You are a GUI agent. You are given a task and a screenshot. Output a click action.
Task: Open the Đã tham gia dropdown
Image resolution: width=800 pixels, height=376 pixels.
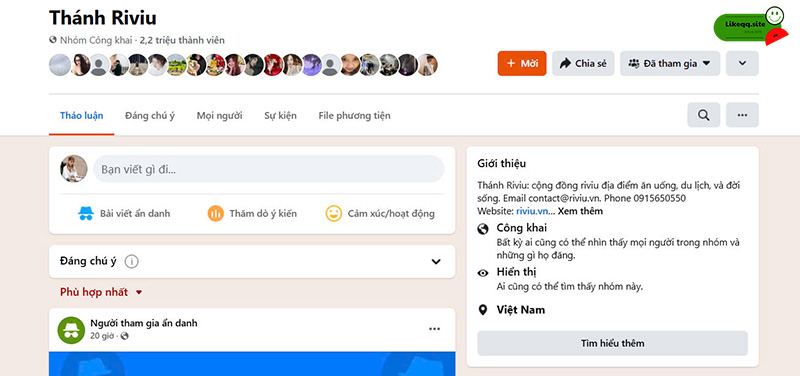669,63
